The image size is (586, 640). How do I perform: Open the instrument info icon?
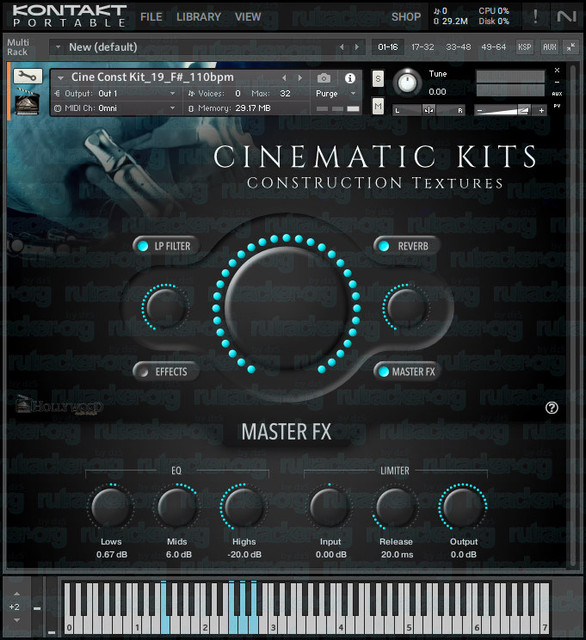(x=350, y=78)
